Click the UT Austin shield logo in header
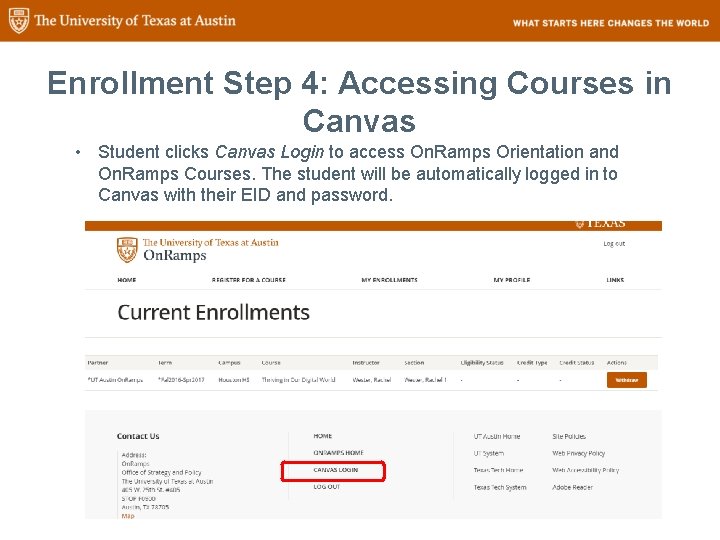 [x=19, y=21]
